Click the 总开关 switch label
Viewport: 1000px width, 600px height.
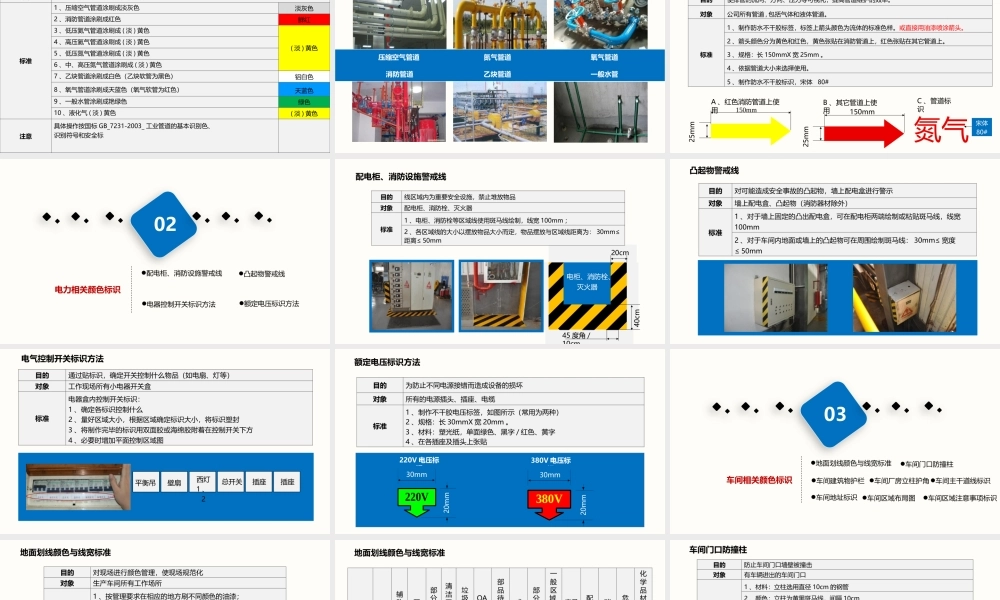click(231, 482)
